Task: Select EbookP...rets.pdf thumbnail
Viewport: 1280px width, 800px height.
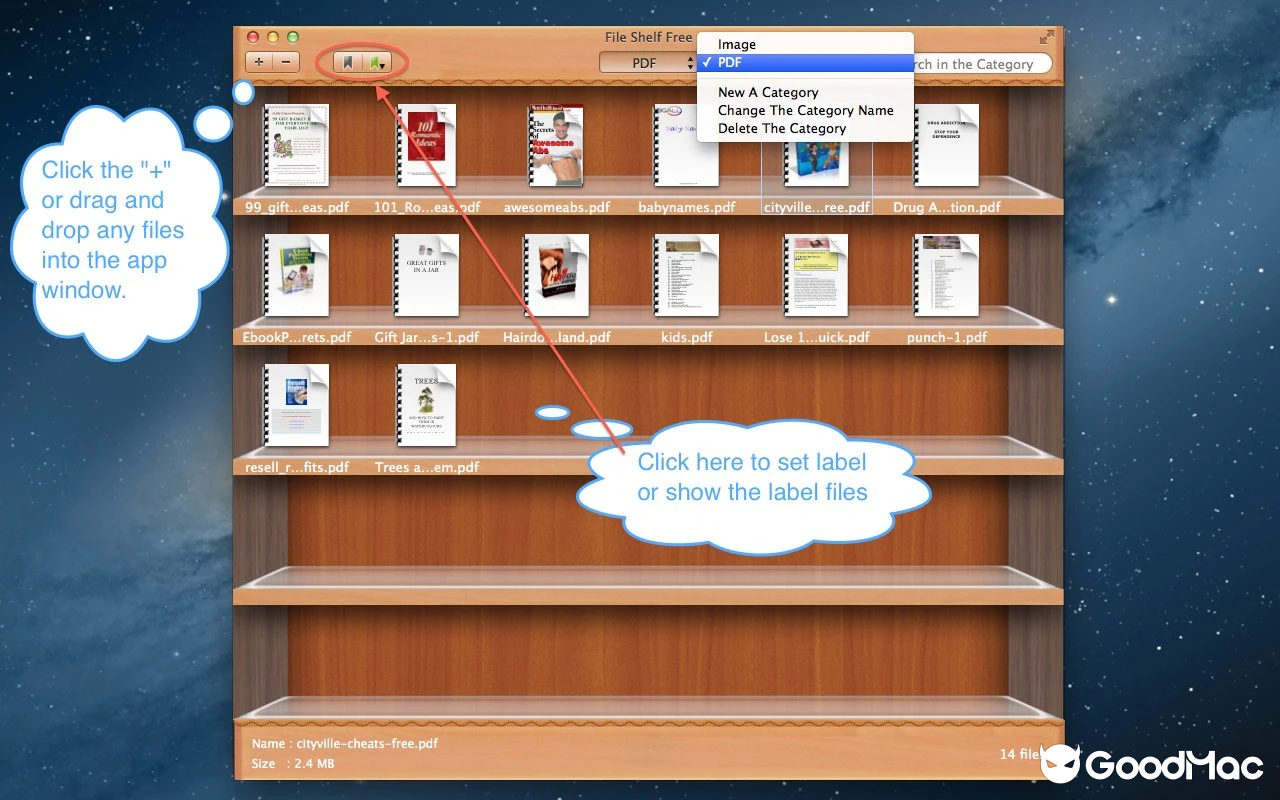Action: [296, 275]
